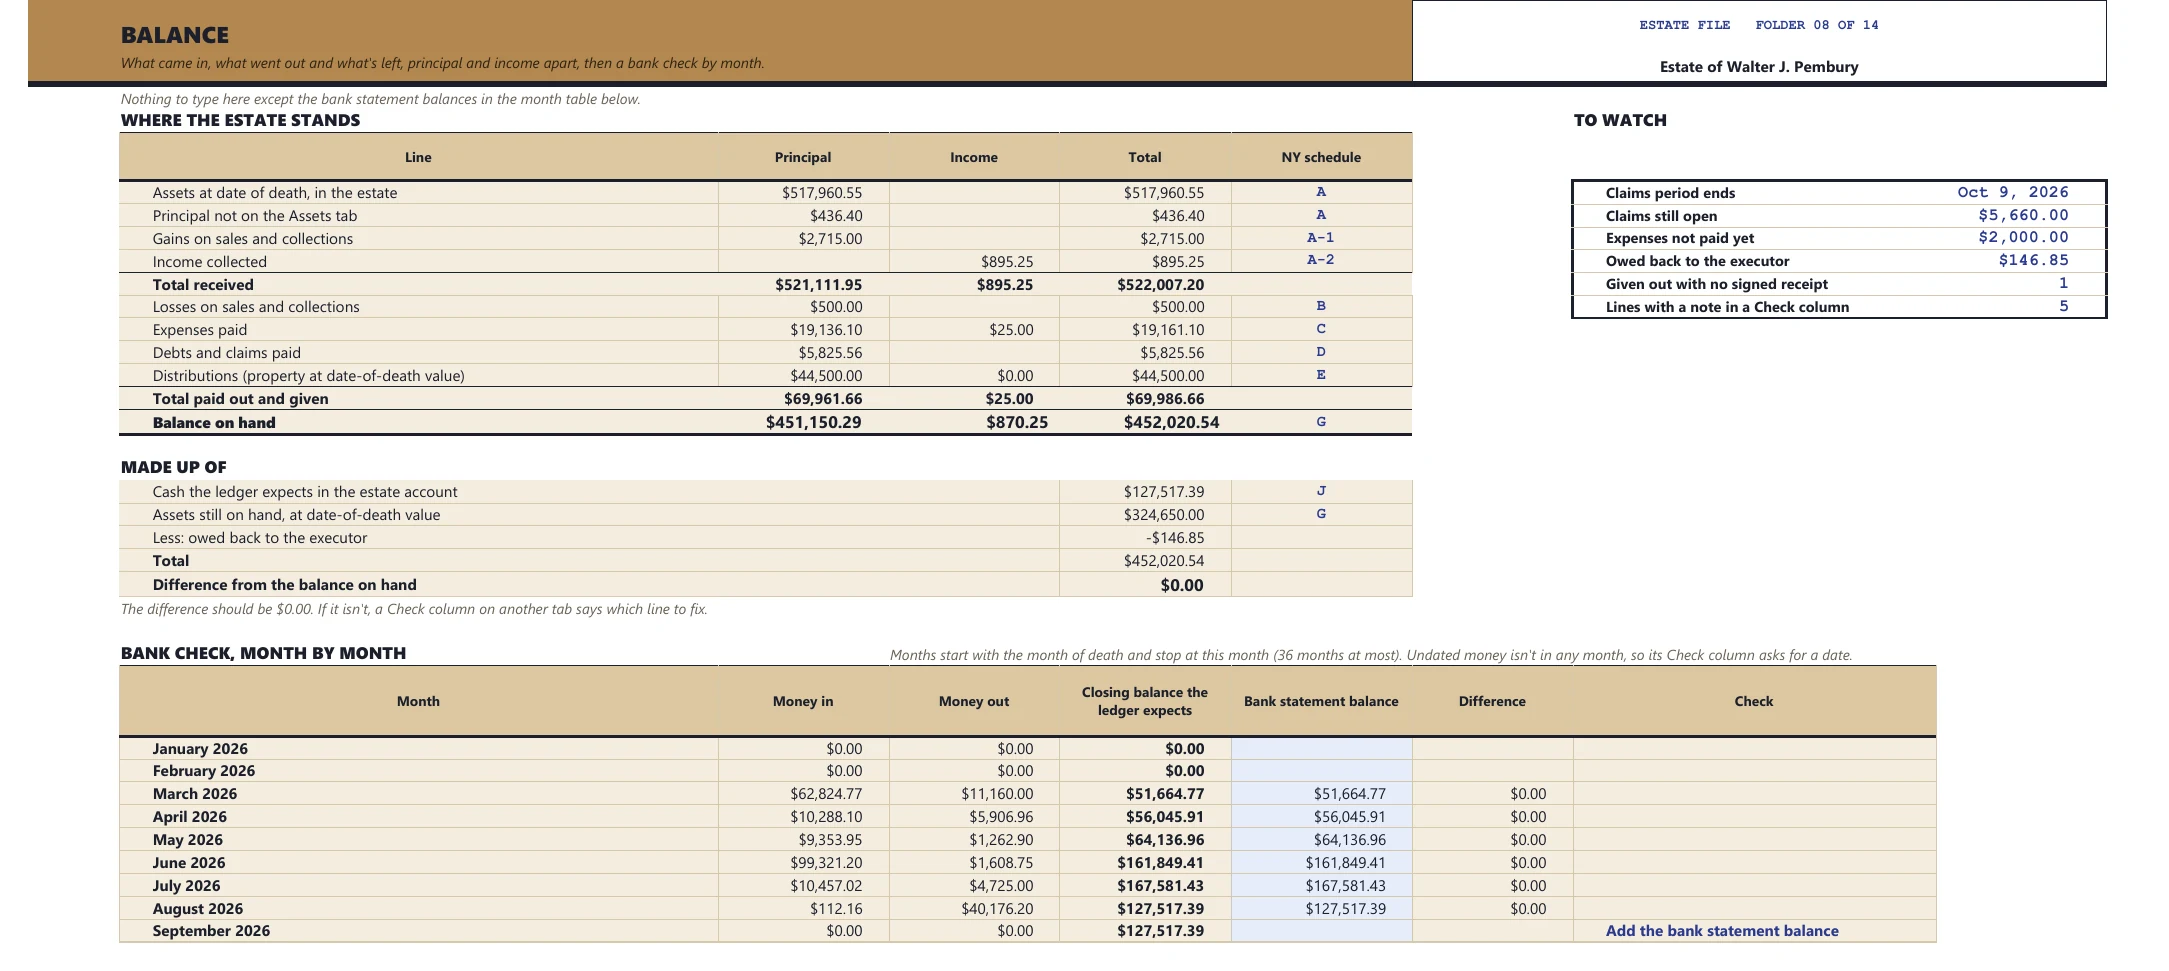The height and width of the screenshot is (971, 2169).
Task: Open NY schedule A-1 link for Gains
Action: (1320, 238)
